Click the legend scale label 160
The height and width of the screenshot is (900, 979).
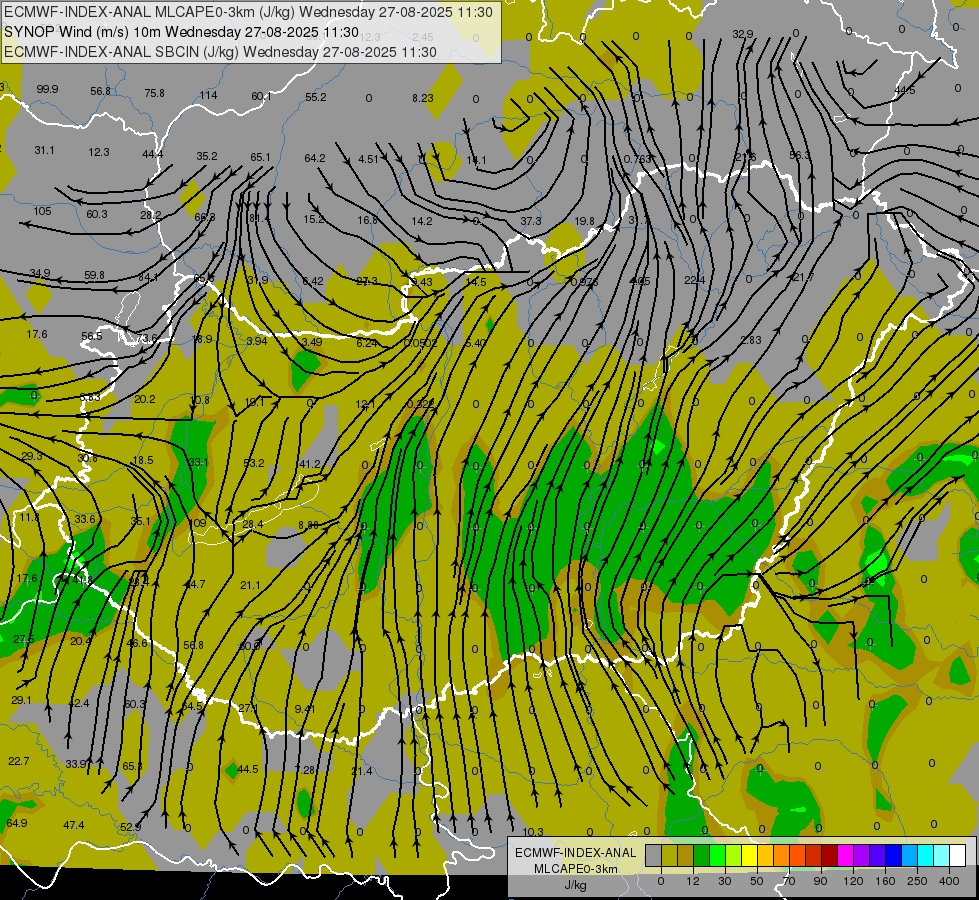[885, 881]
